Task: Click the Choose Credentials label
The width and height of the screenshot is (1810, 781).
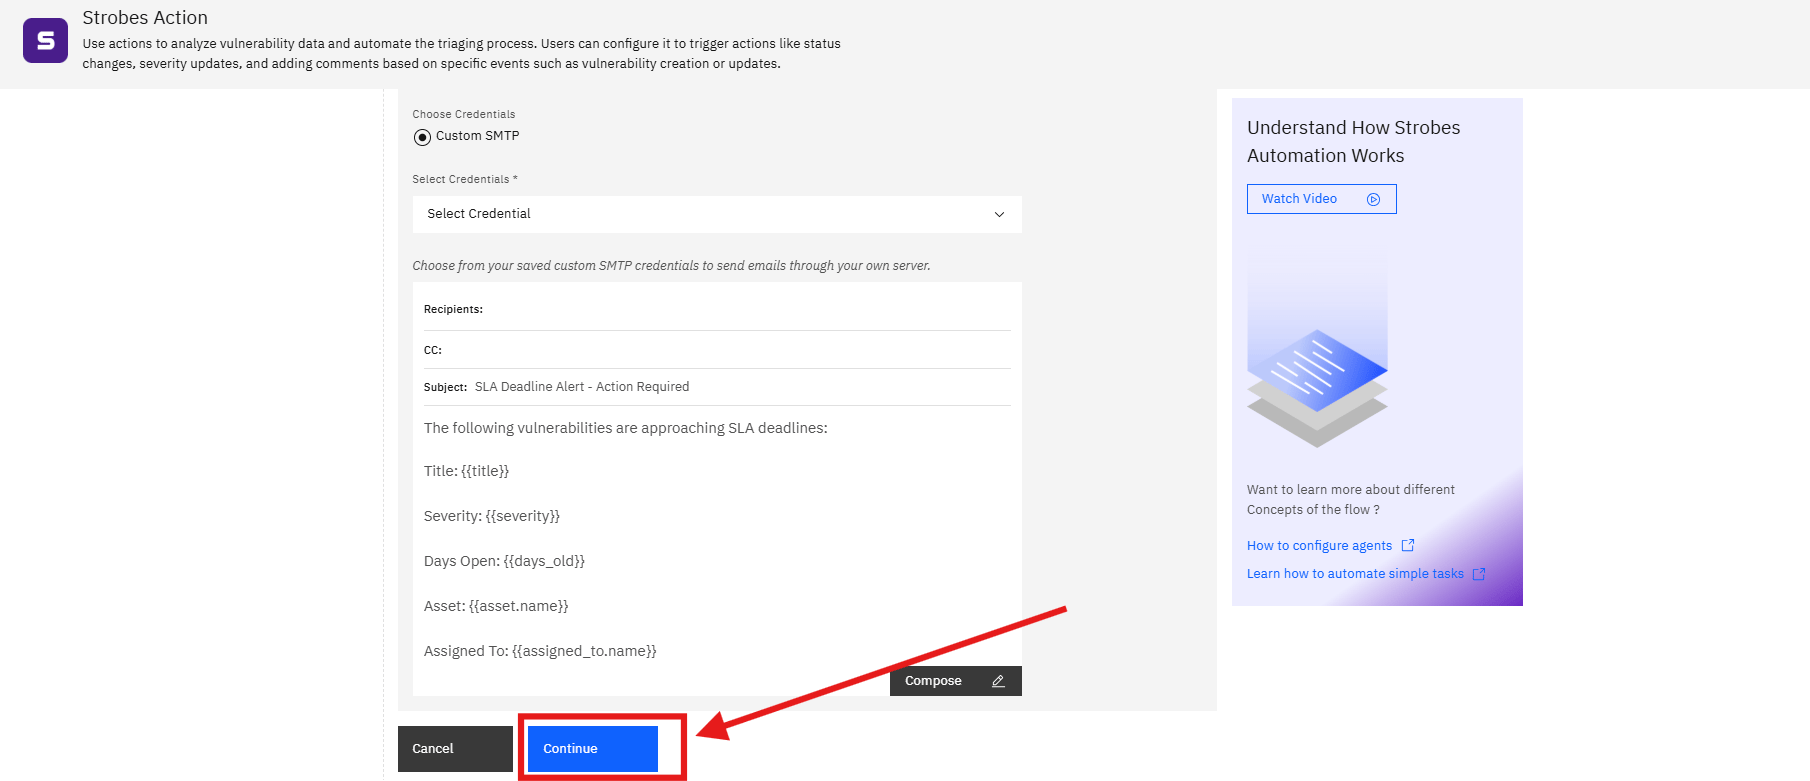Action: coord(464,115)
